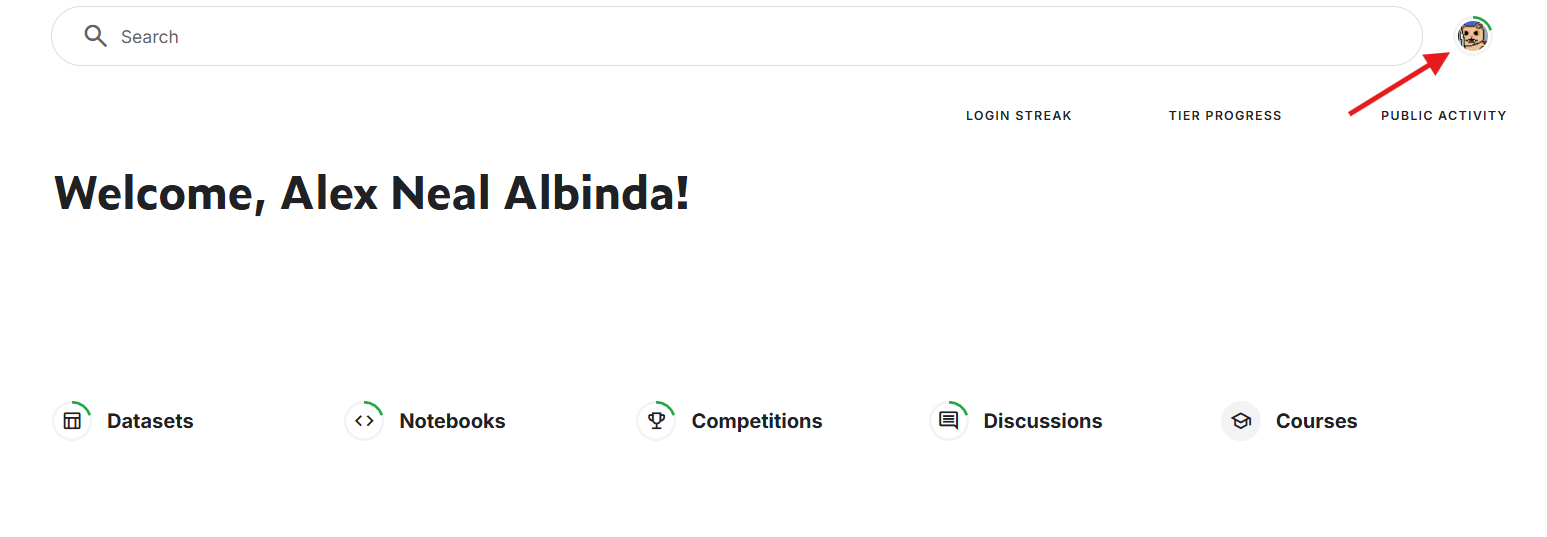Go to the Competitions text label
Screen dimensions: 1547x537
coord(757,421)
